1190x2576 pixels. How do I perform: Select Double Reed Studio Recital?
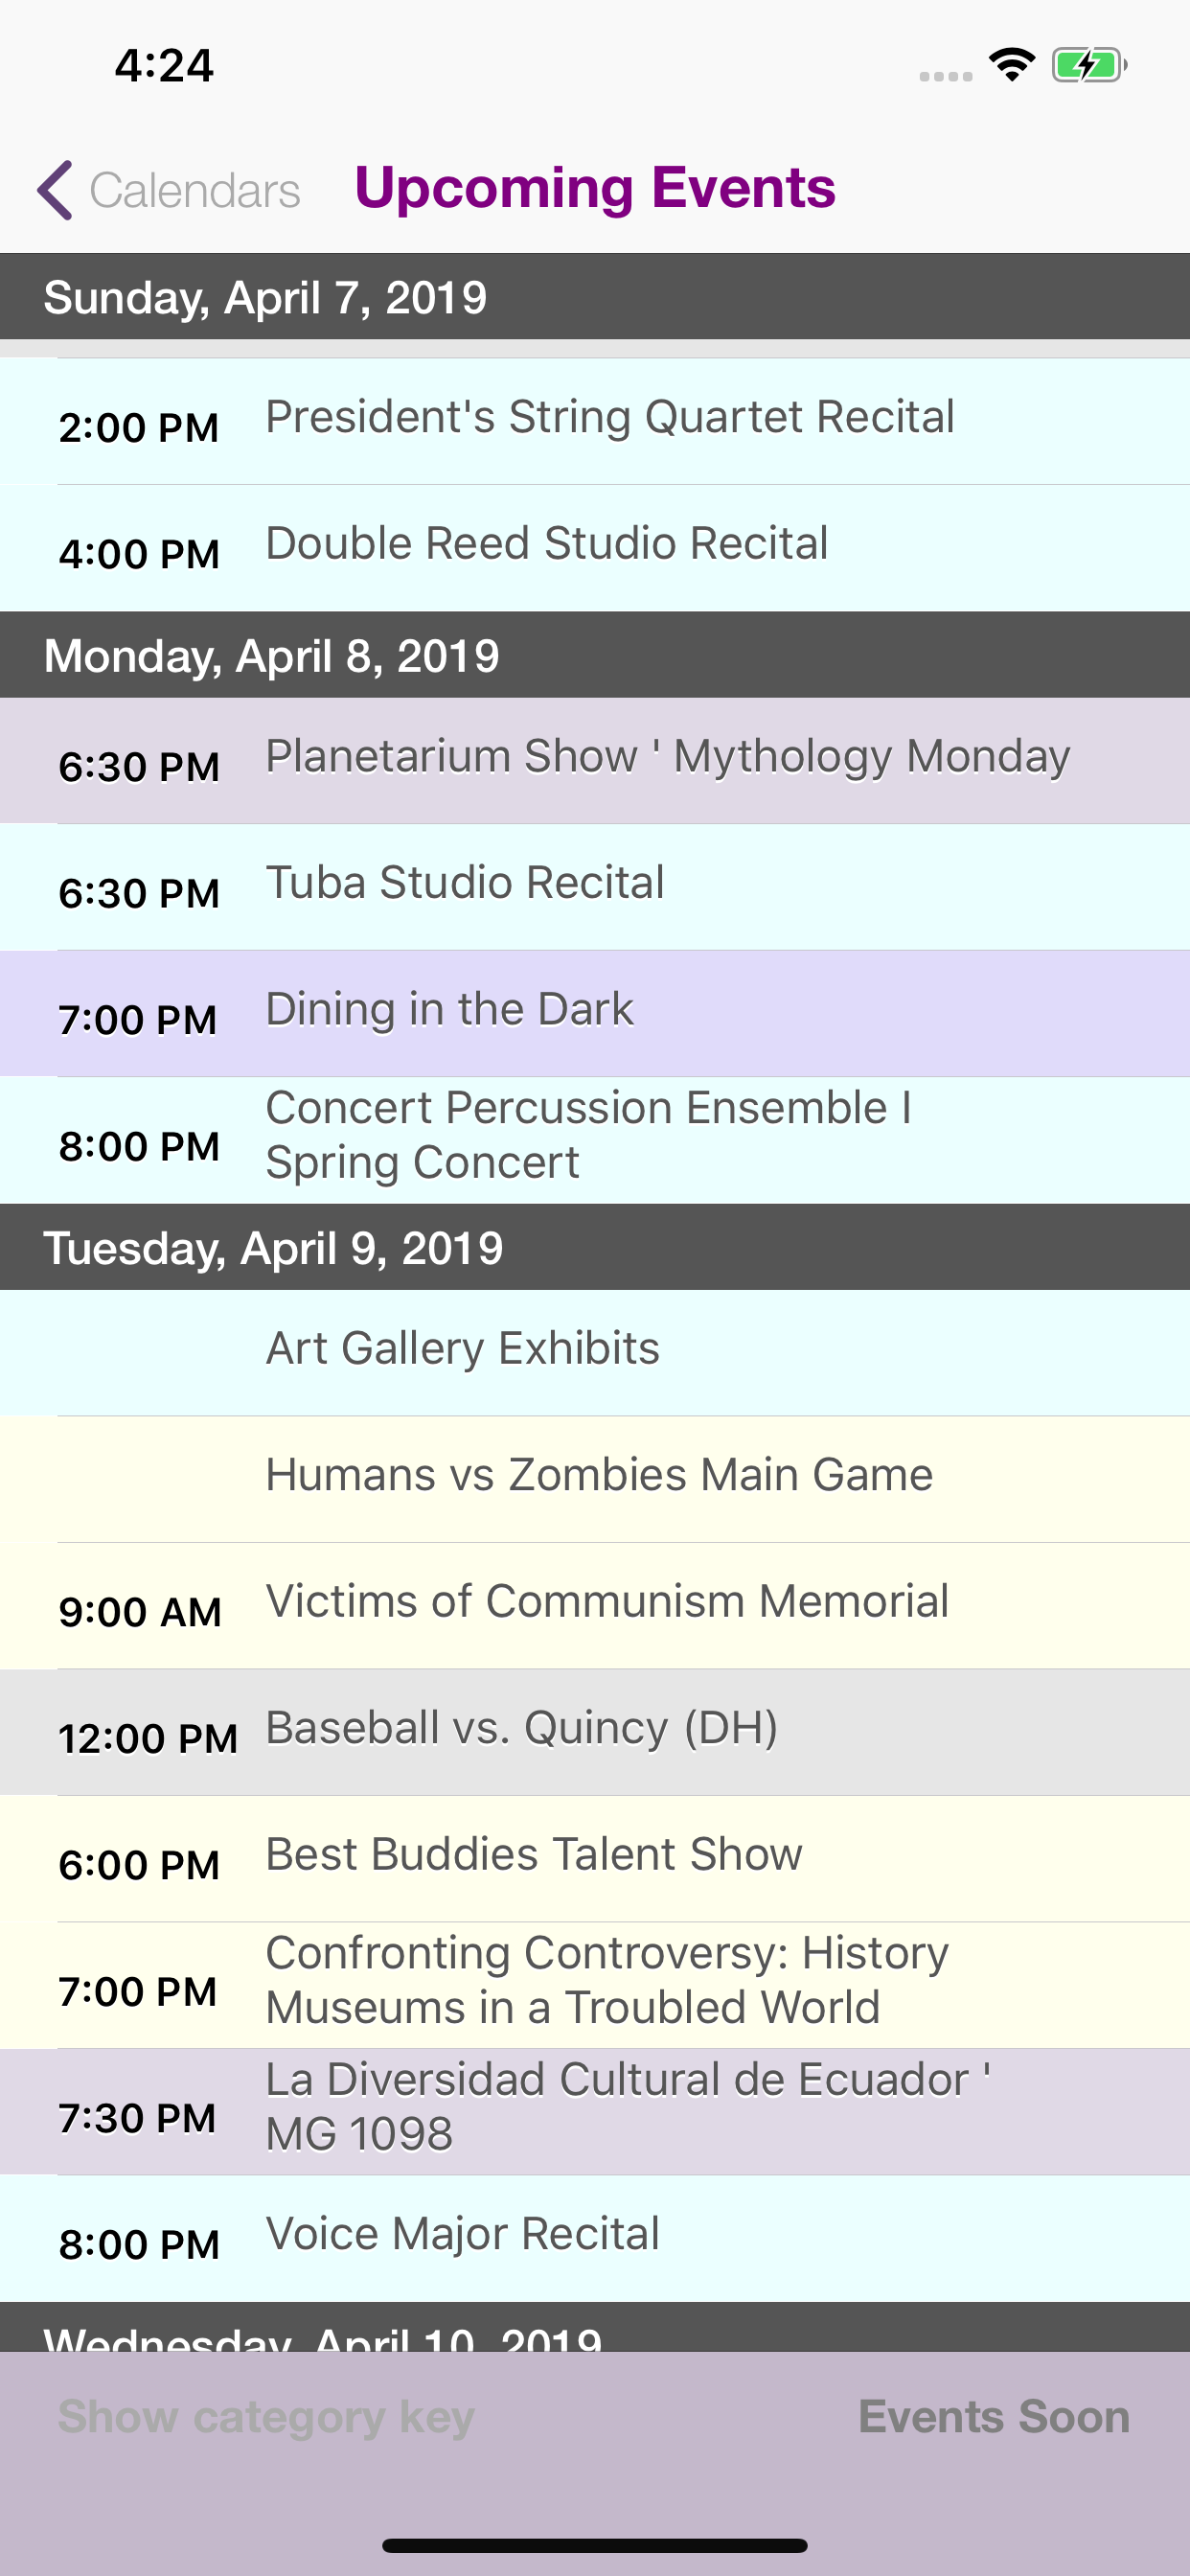pyautogui.click(x=595, y=548)
